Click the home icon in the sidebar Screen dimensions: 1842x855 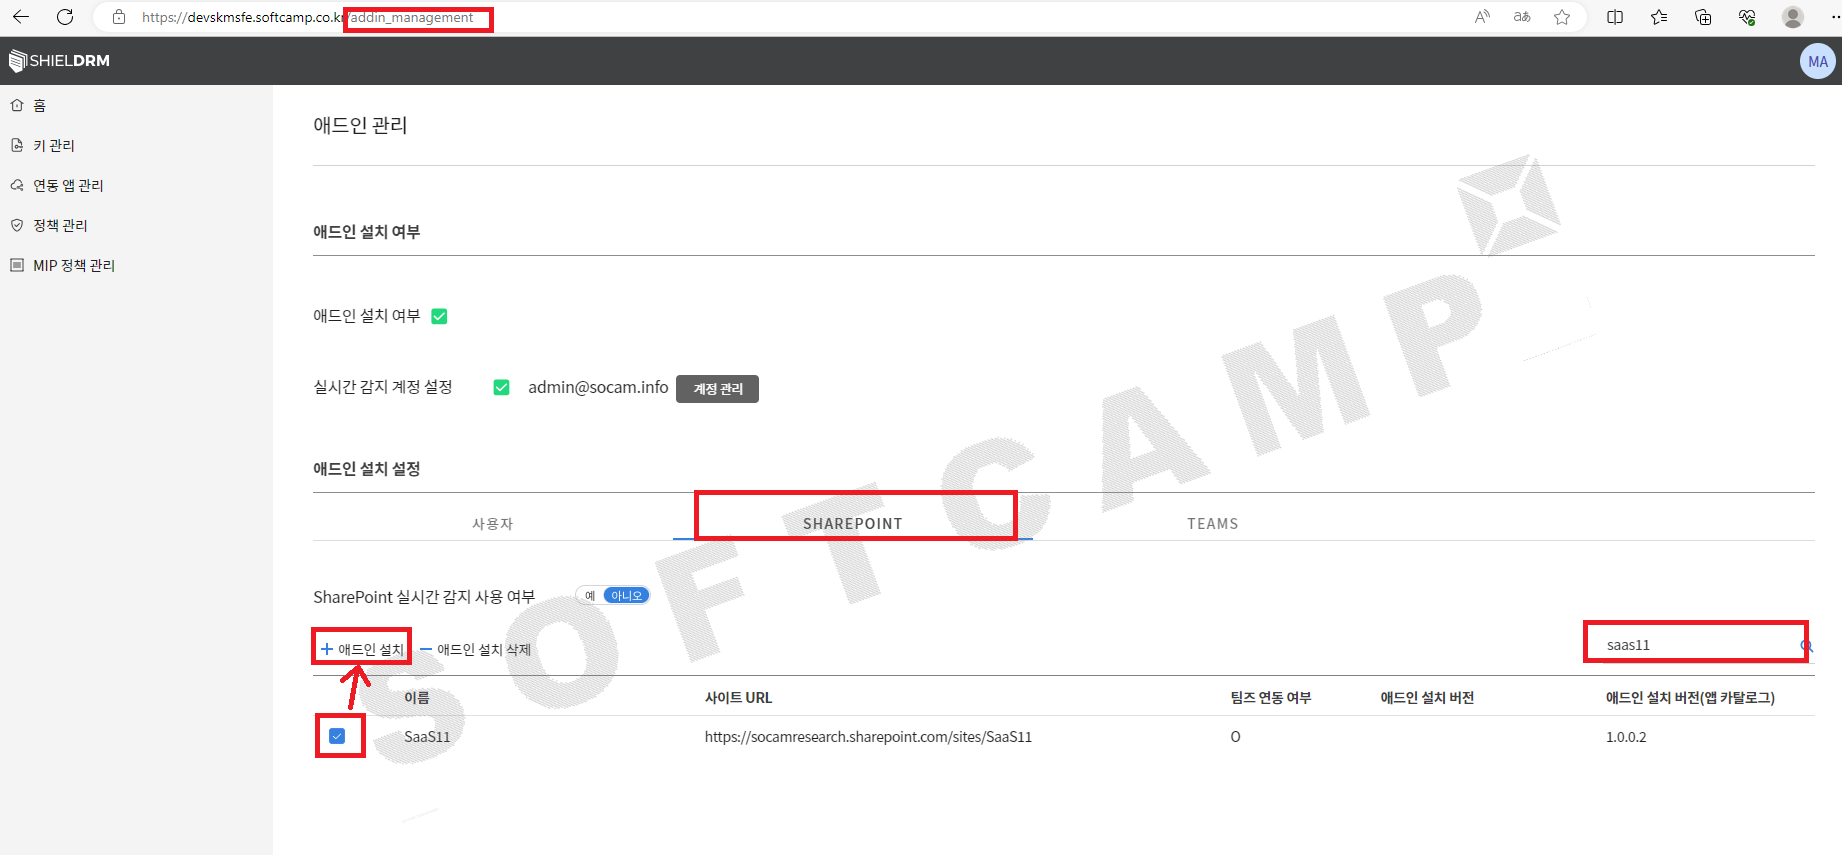coord(17,105)
